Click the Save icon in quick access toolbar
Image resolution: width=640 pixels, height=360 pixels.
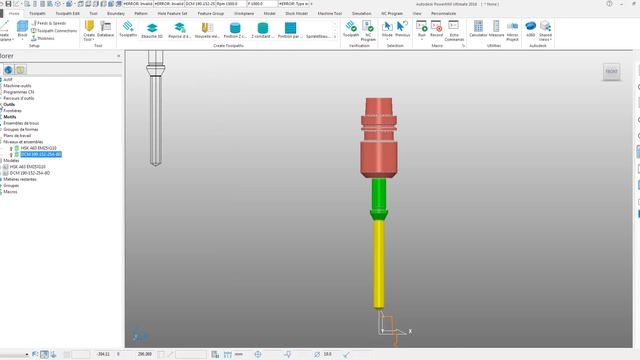[8, 4]
